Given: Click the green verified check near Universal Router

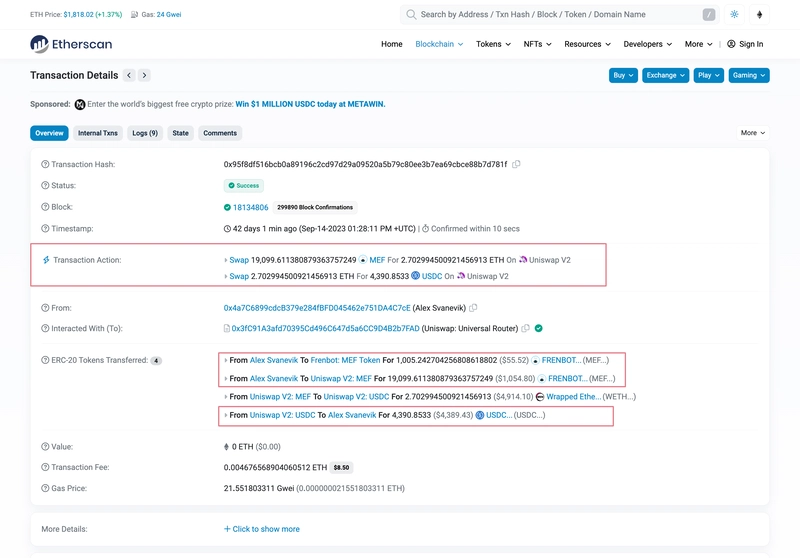Looking at the screenshot, I should pyautogui.click(x=538, y=328).
